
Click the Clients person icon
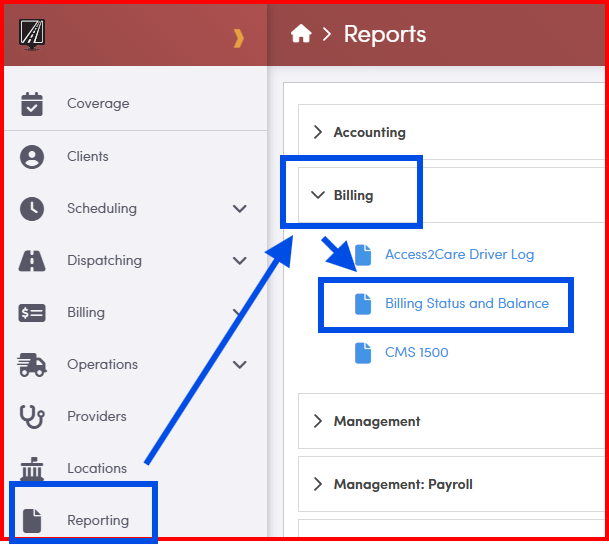pos(33,157)
